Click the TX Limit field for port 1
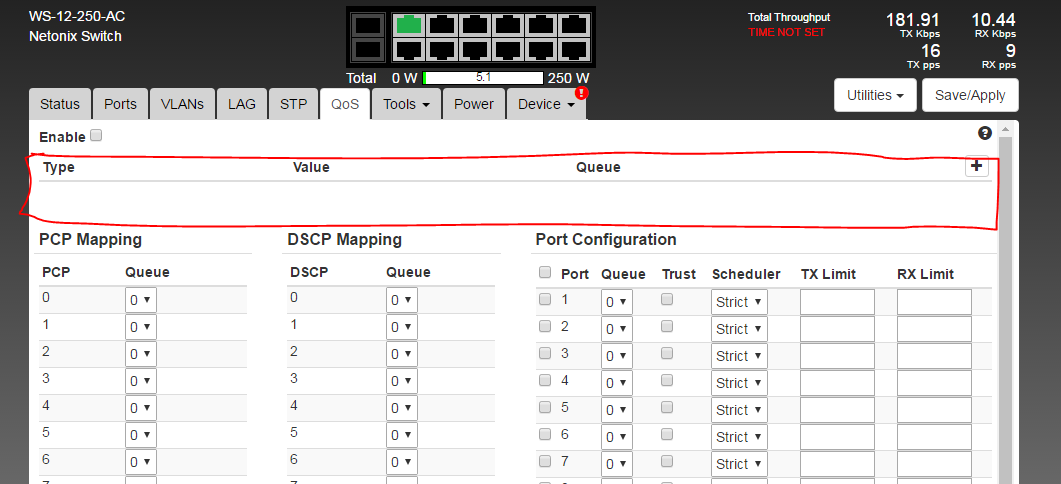 [837, 302]
